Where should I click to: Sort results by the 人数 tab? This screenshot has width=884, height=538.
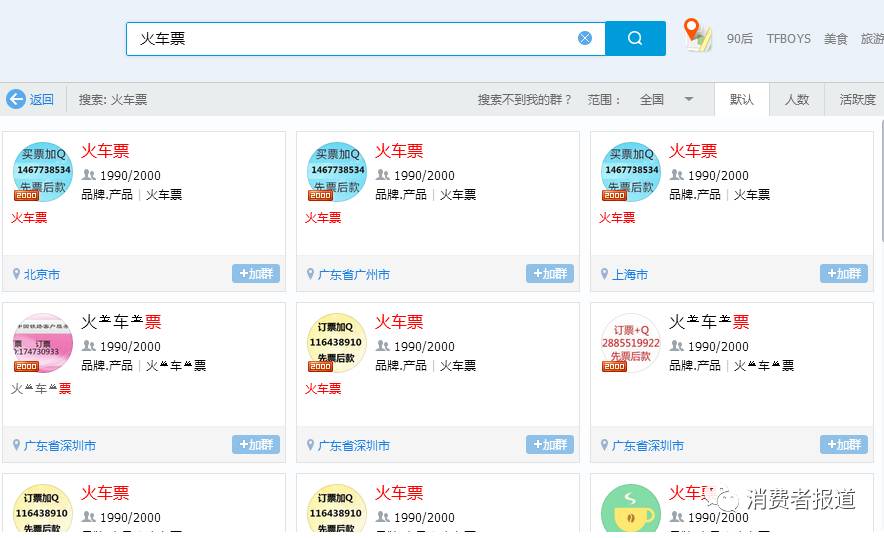pyautogui.click(x=797, y=100)
